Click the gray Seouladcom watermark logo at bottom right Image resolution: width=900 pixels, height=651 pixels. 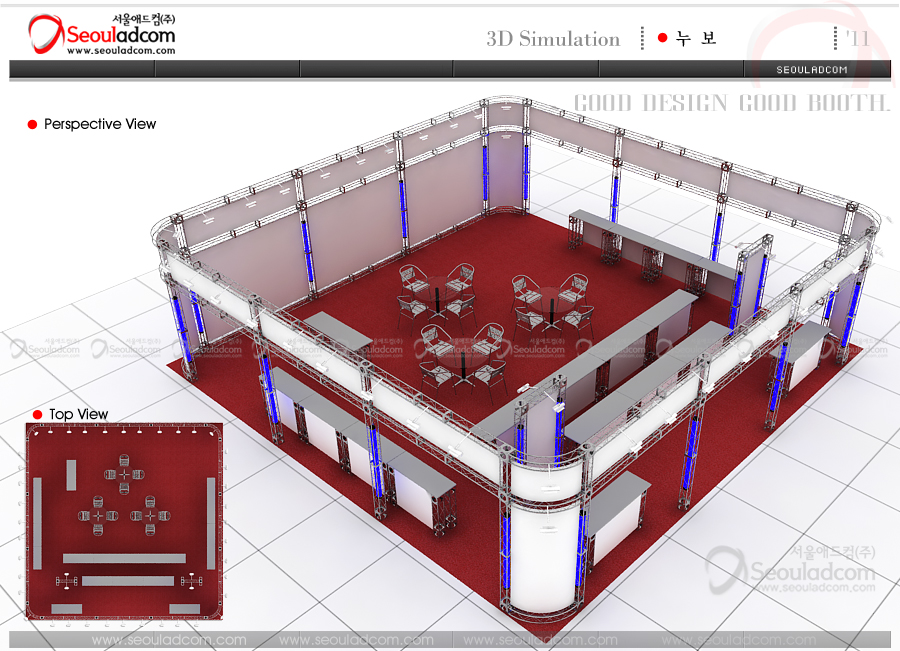coord(790,570)
